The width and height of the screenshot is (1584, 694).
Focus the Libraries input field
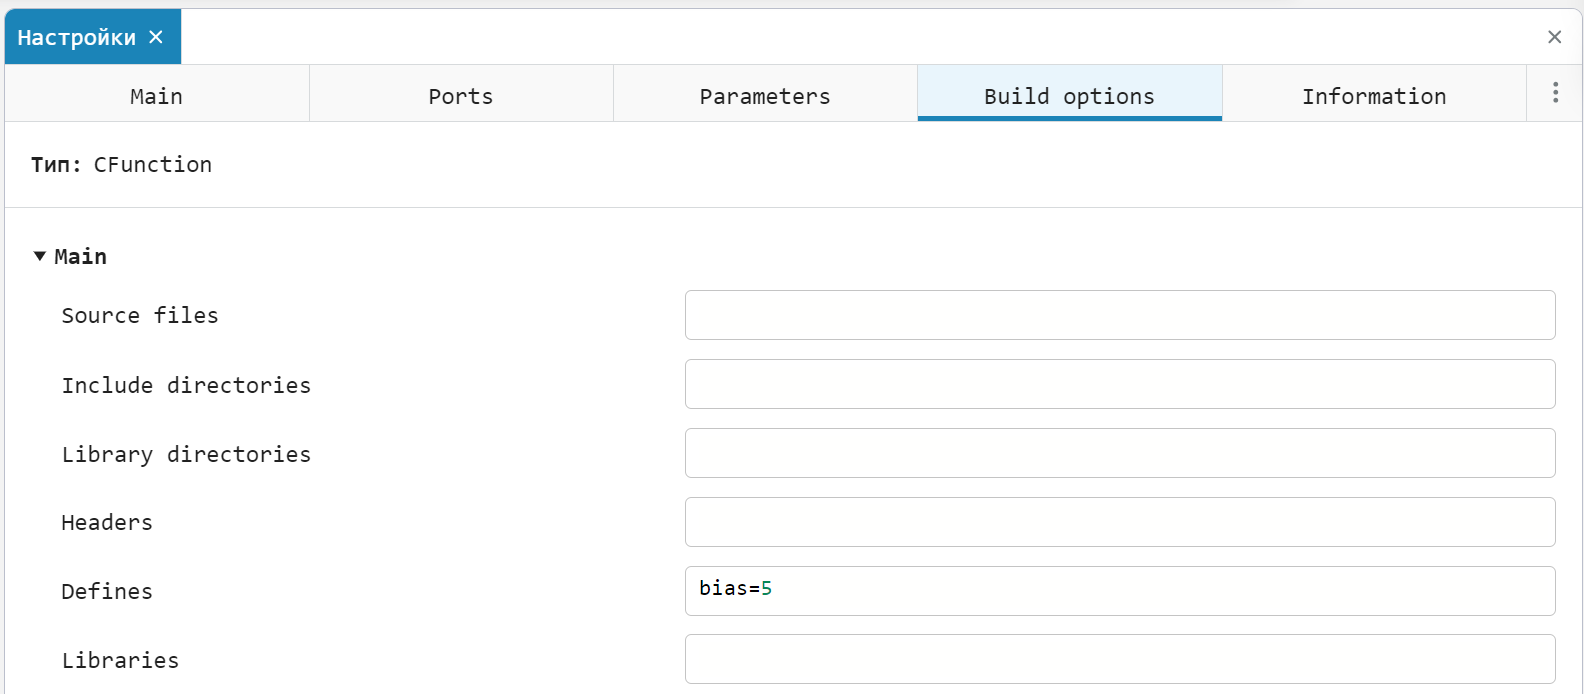coord(1119,659)
